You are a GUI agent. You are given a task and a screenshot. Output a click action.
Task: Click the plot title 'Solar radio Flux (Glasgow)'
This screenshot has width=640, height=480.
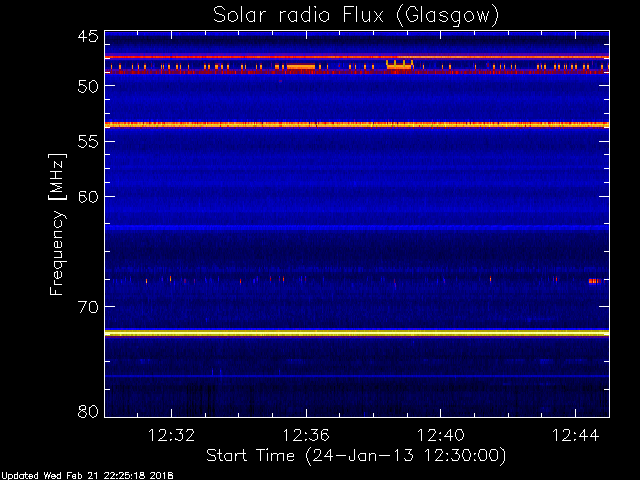coord(356,15)
